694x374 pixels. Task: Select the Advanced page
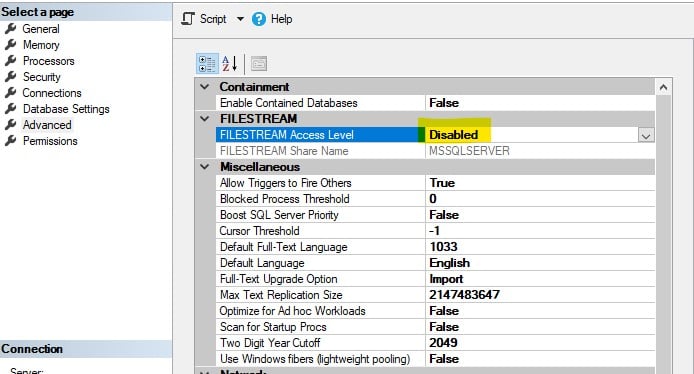point(47,125)
